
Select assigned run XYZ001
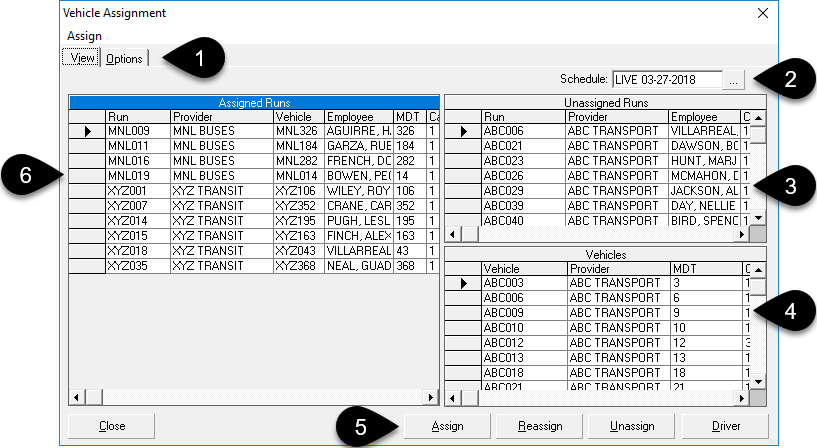pyautogui.click(x=138, y=191)
